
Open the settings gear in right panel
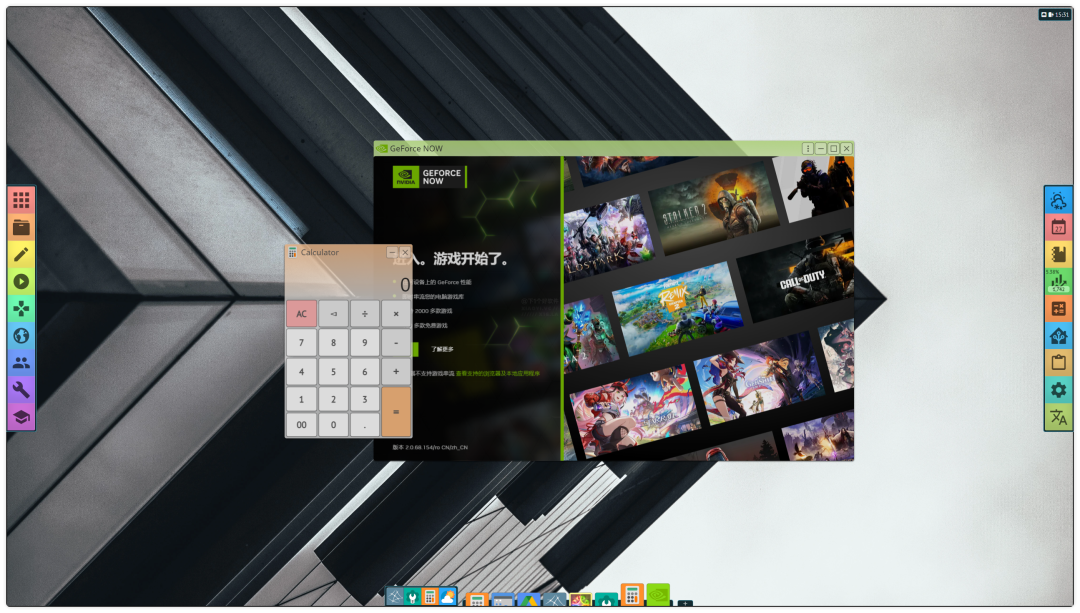pyautogui.click(x=1059, y=390)
